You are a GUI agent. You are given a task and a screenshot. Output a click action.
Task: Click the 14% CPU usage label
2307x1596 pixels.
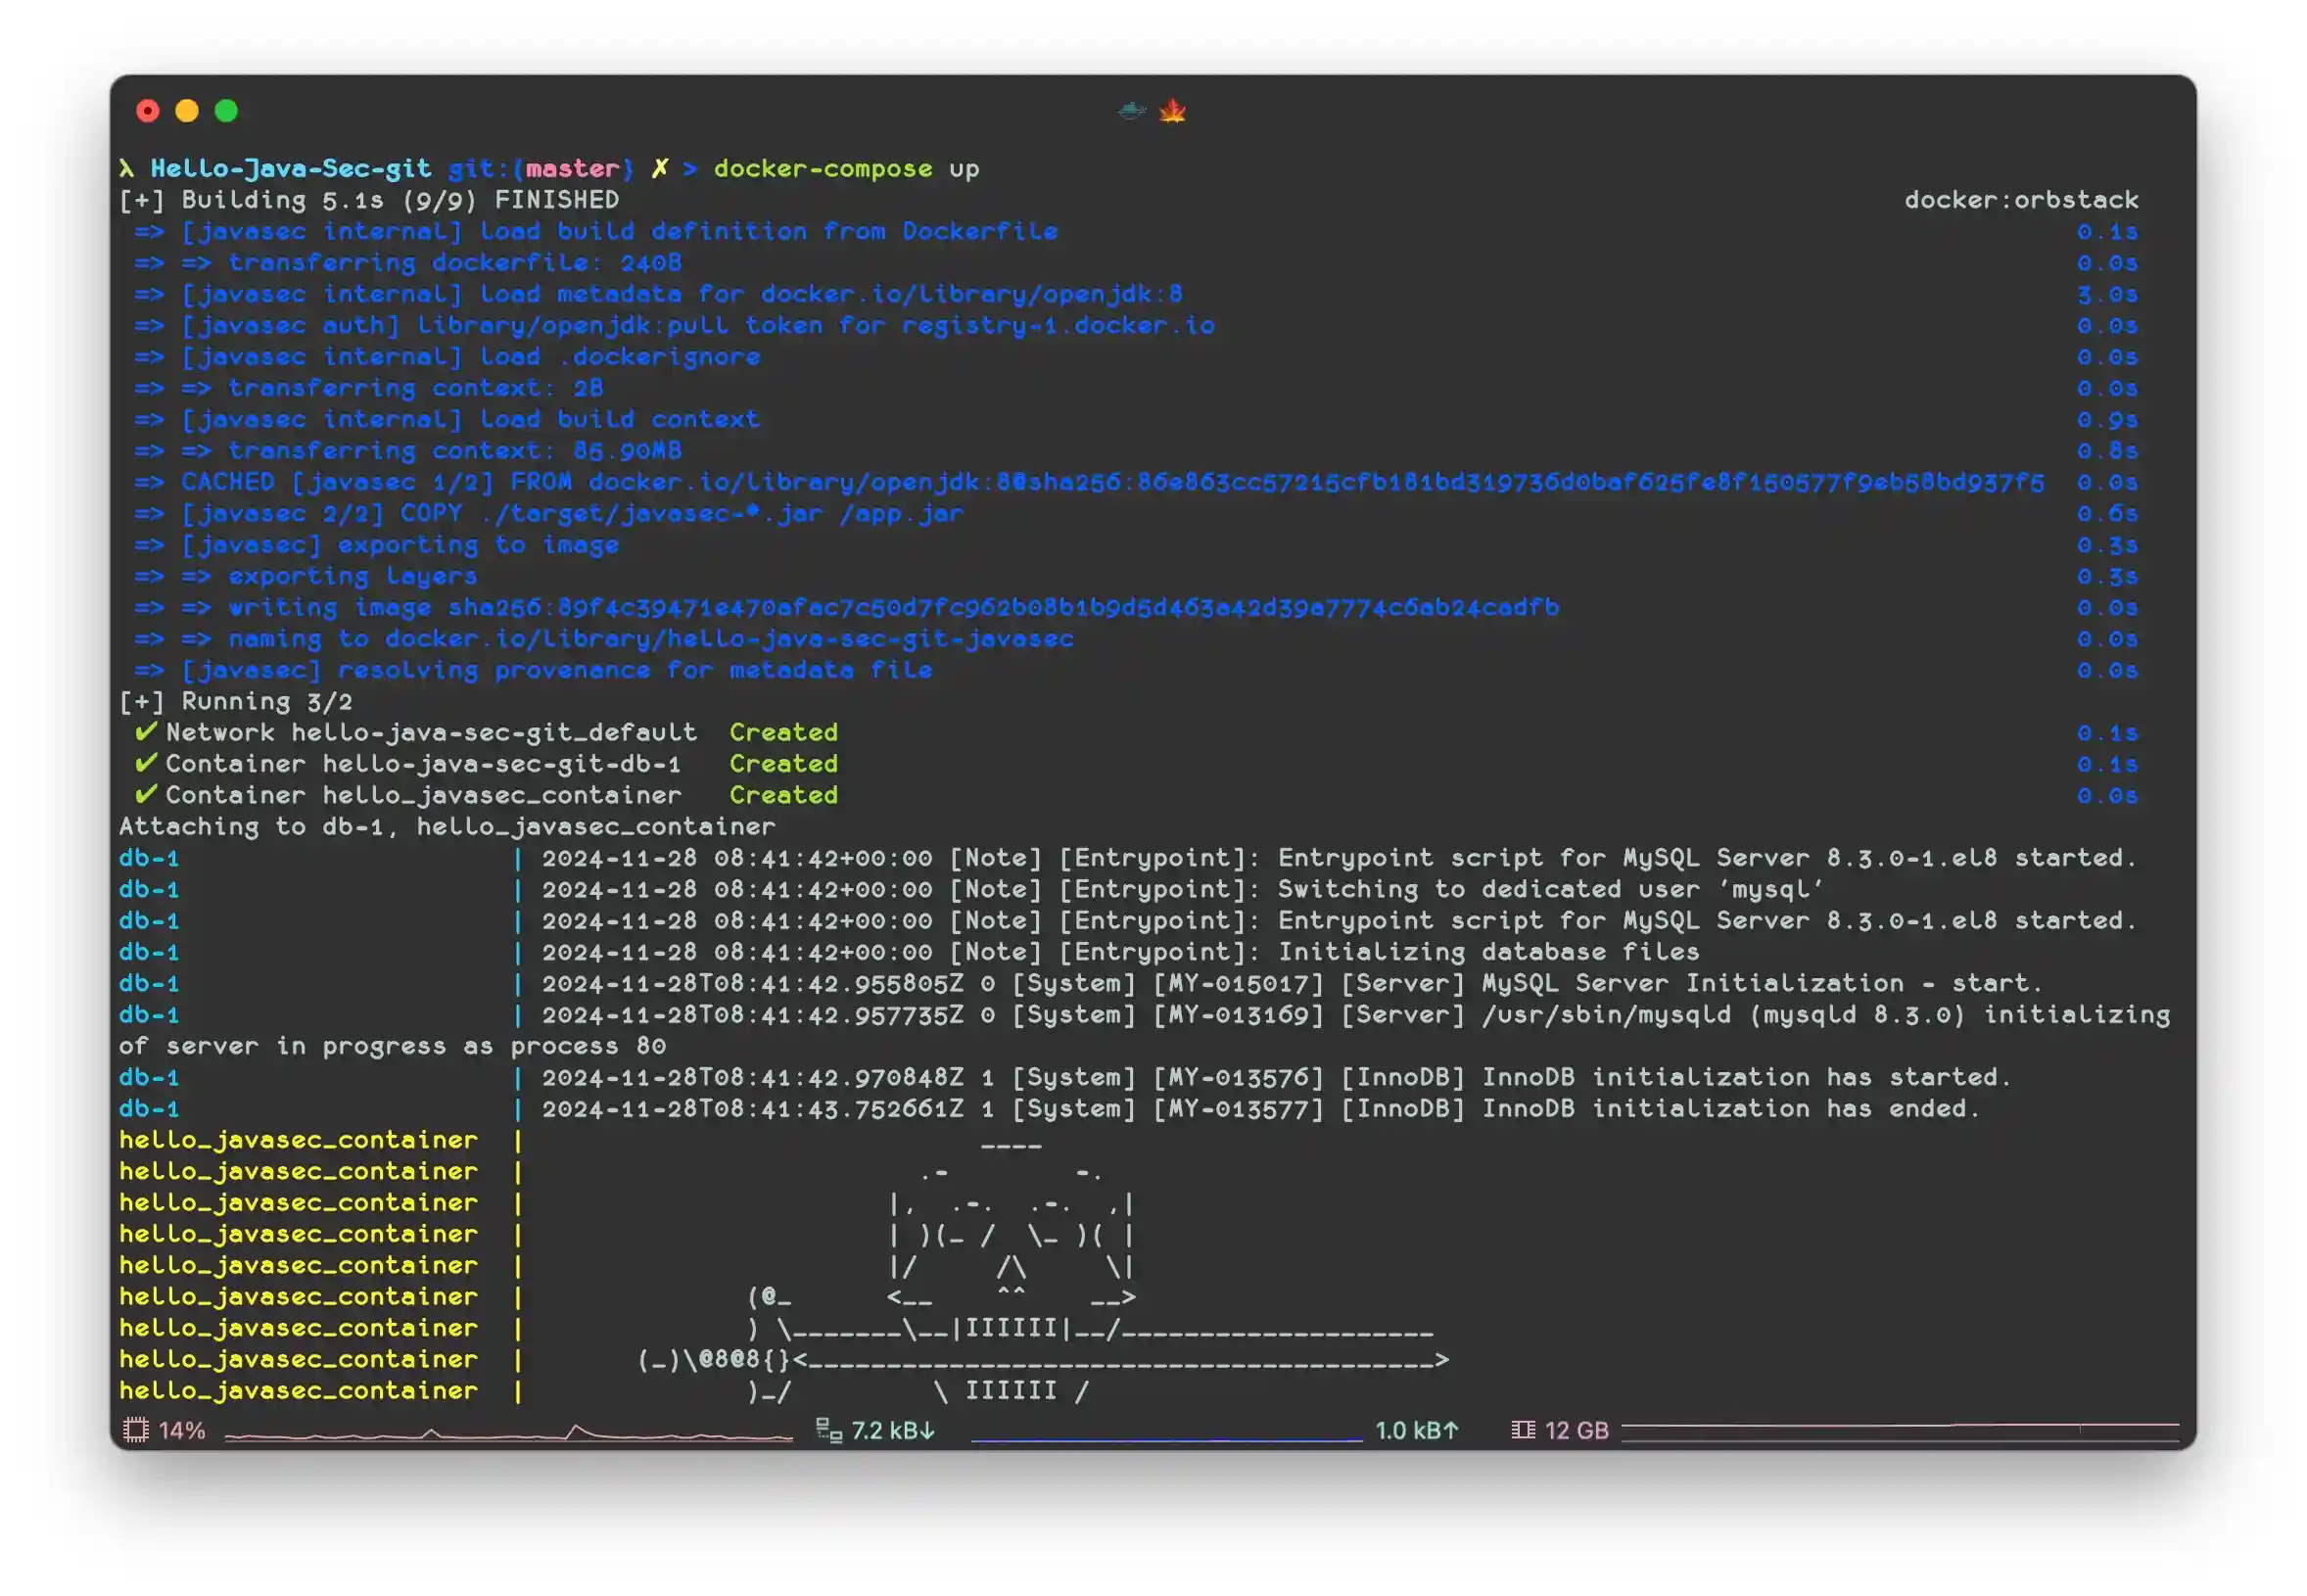(182, 1430)
